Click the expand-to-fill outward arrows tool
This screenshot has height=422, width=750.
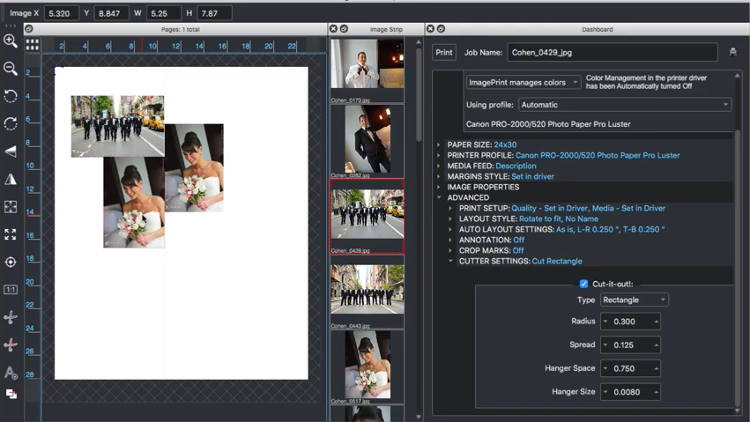click(x=11, y=234)
